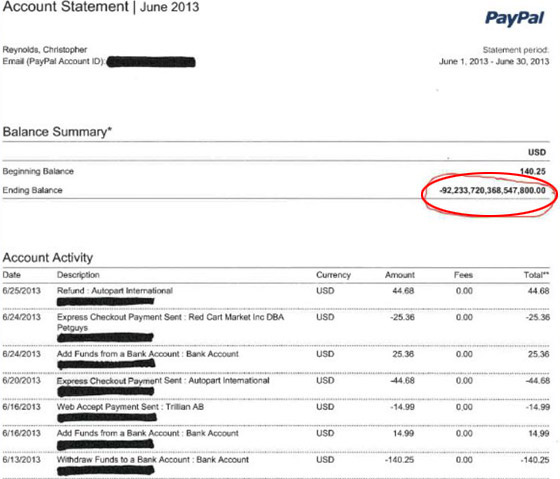Screen dimensions: 560x479
Task: Click the Date column header
Action: coord(11,275)
